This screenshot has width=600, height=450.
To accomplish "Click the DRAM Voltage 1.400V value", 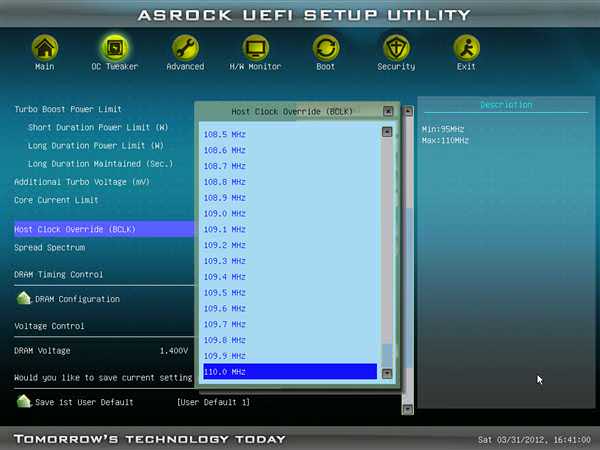I will point(174,351).
